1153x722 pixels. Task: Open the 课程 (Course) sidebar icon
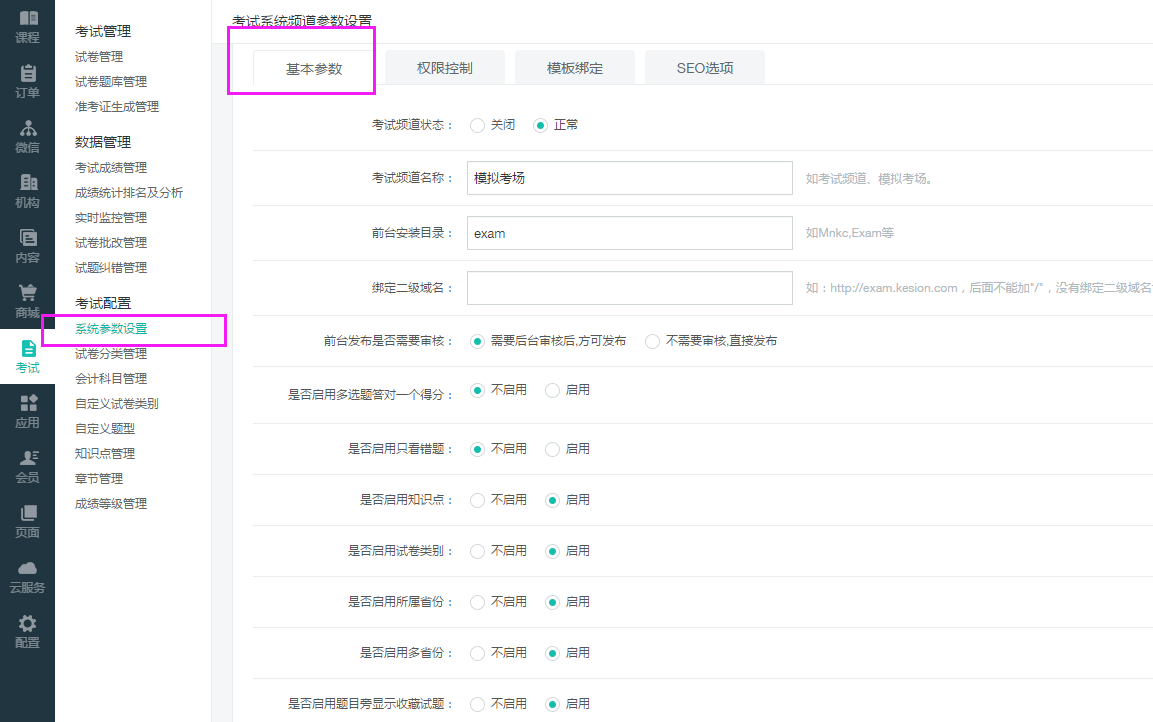point(27,19)
